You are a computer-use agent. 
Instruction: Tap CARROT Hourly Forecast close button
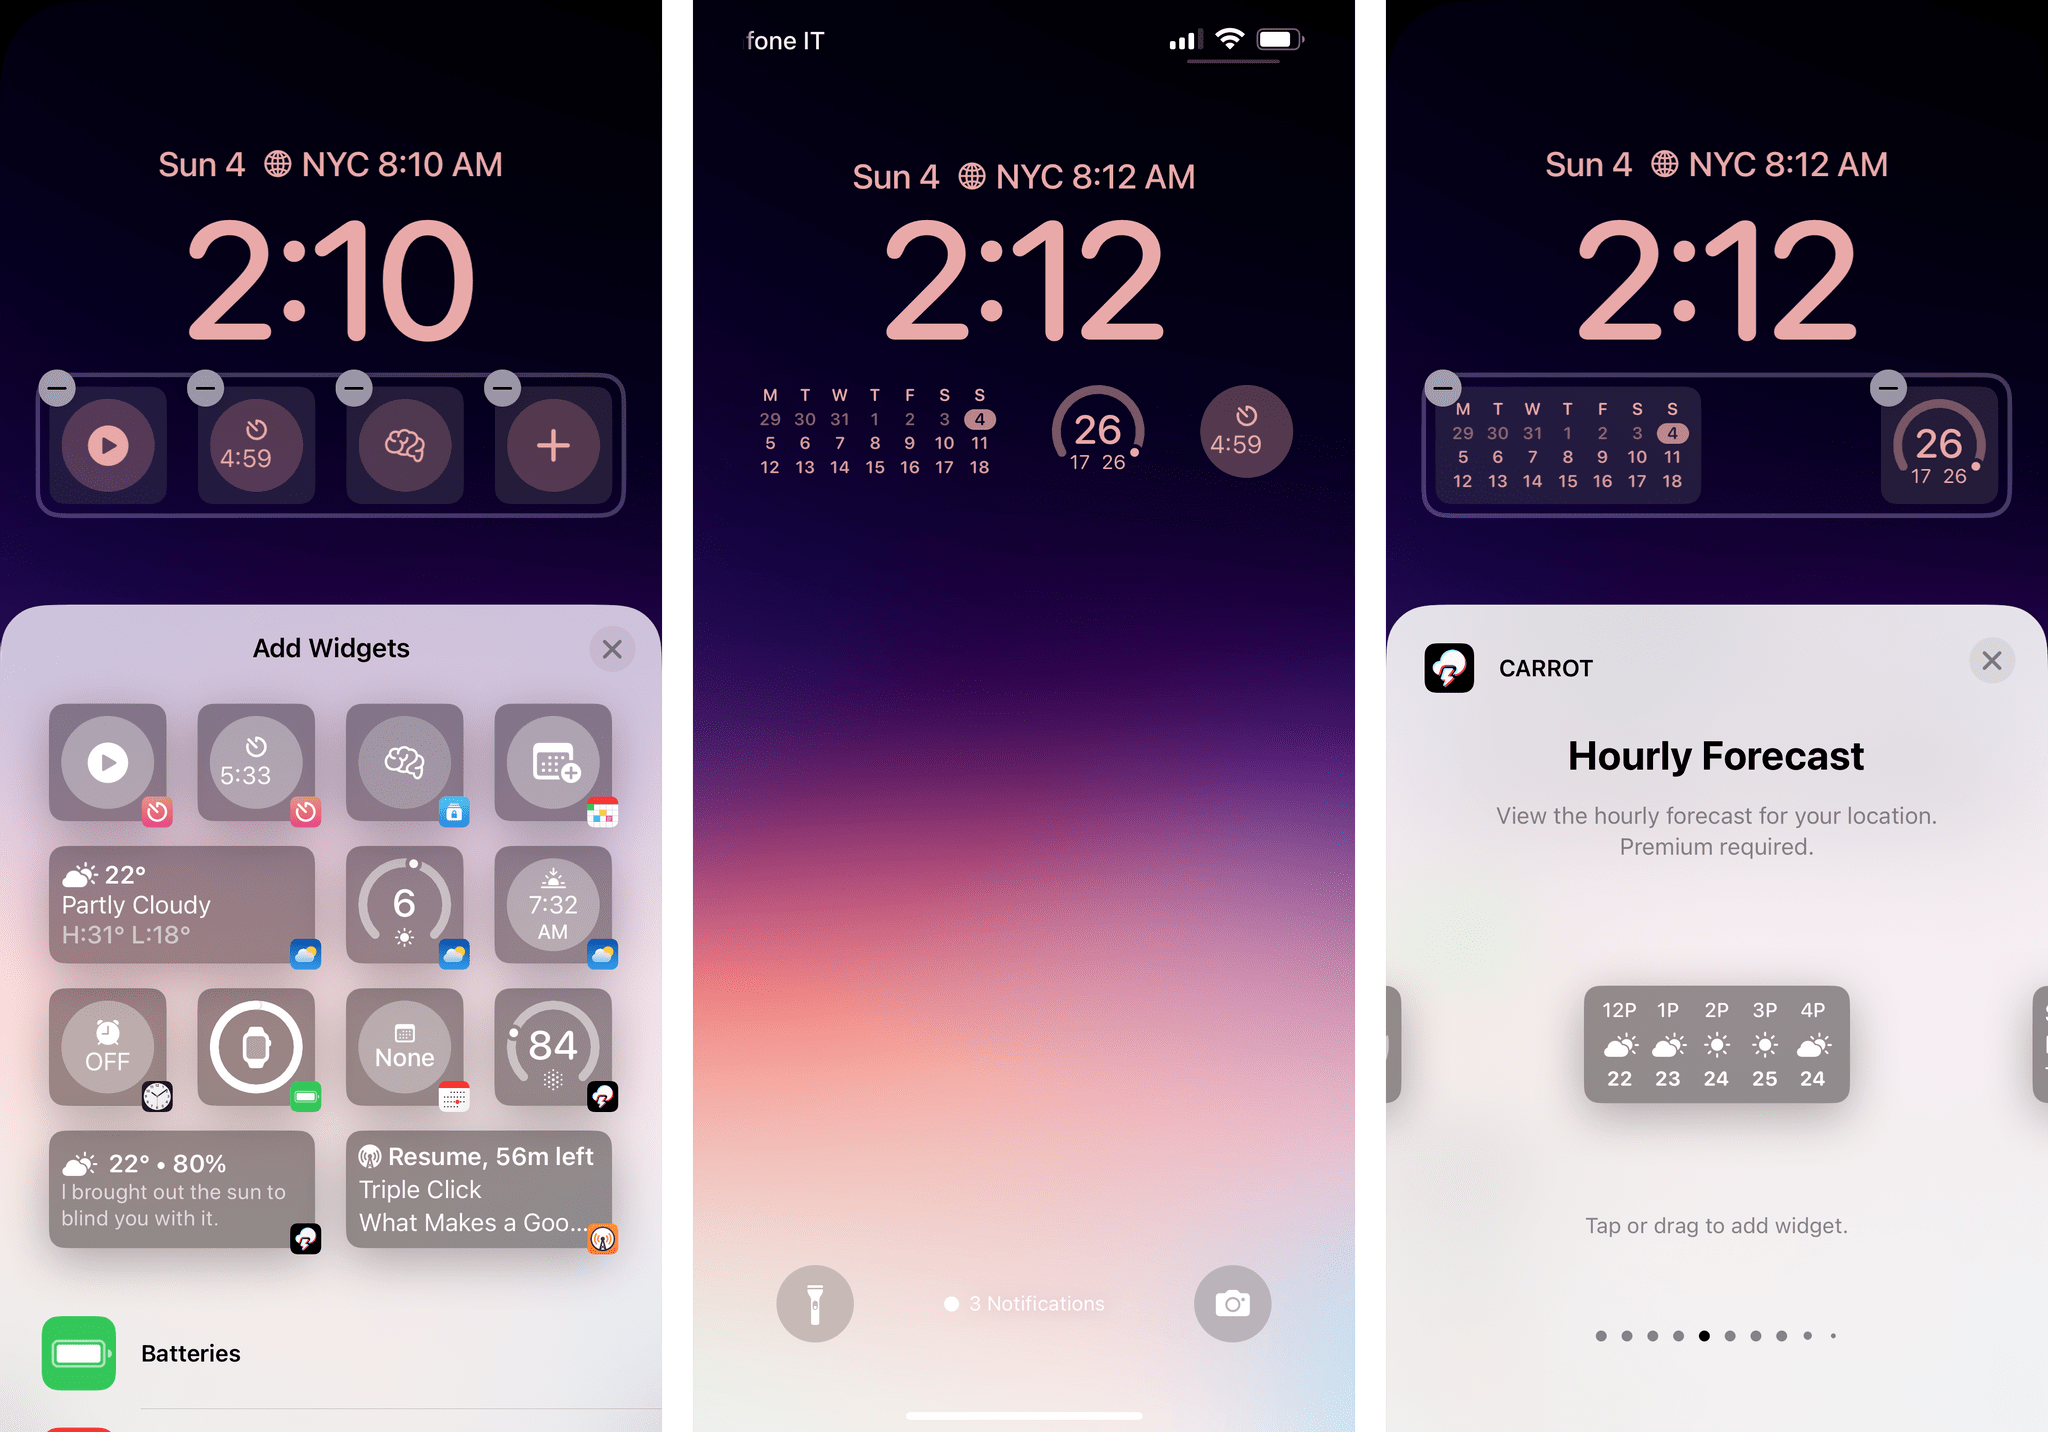tap(1994, 660)
